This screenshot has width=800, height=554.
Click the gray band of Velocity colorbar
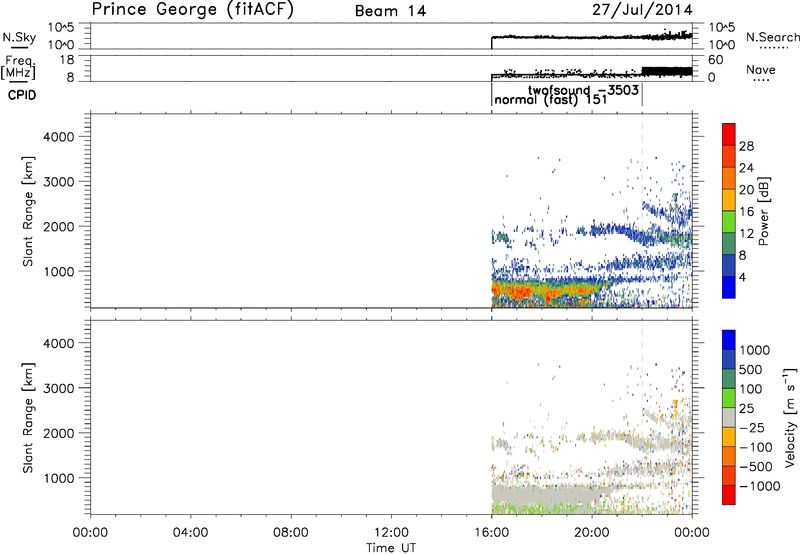point(729,417)
